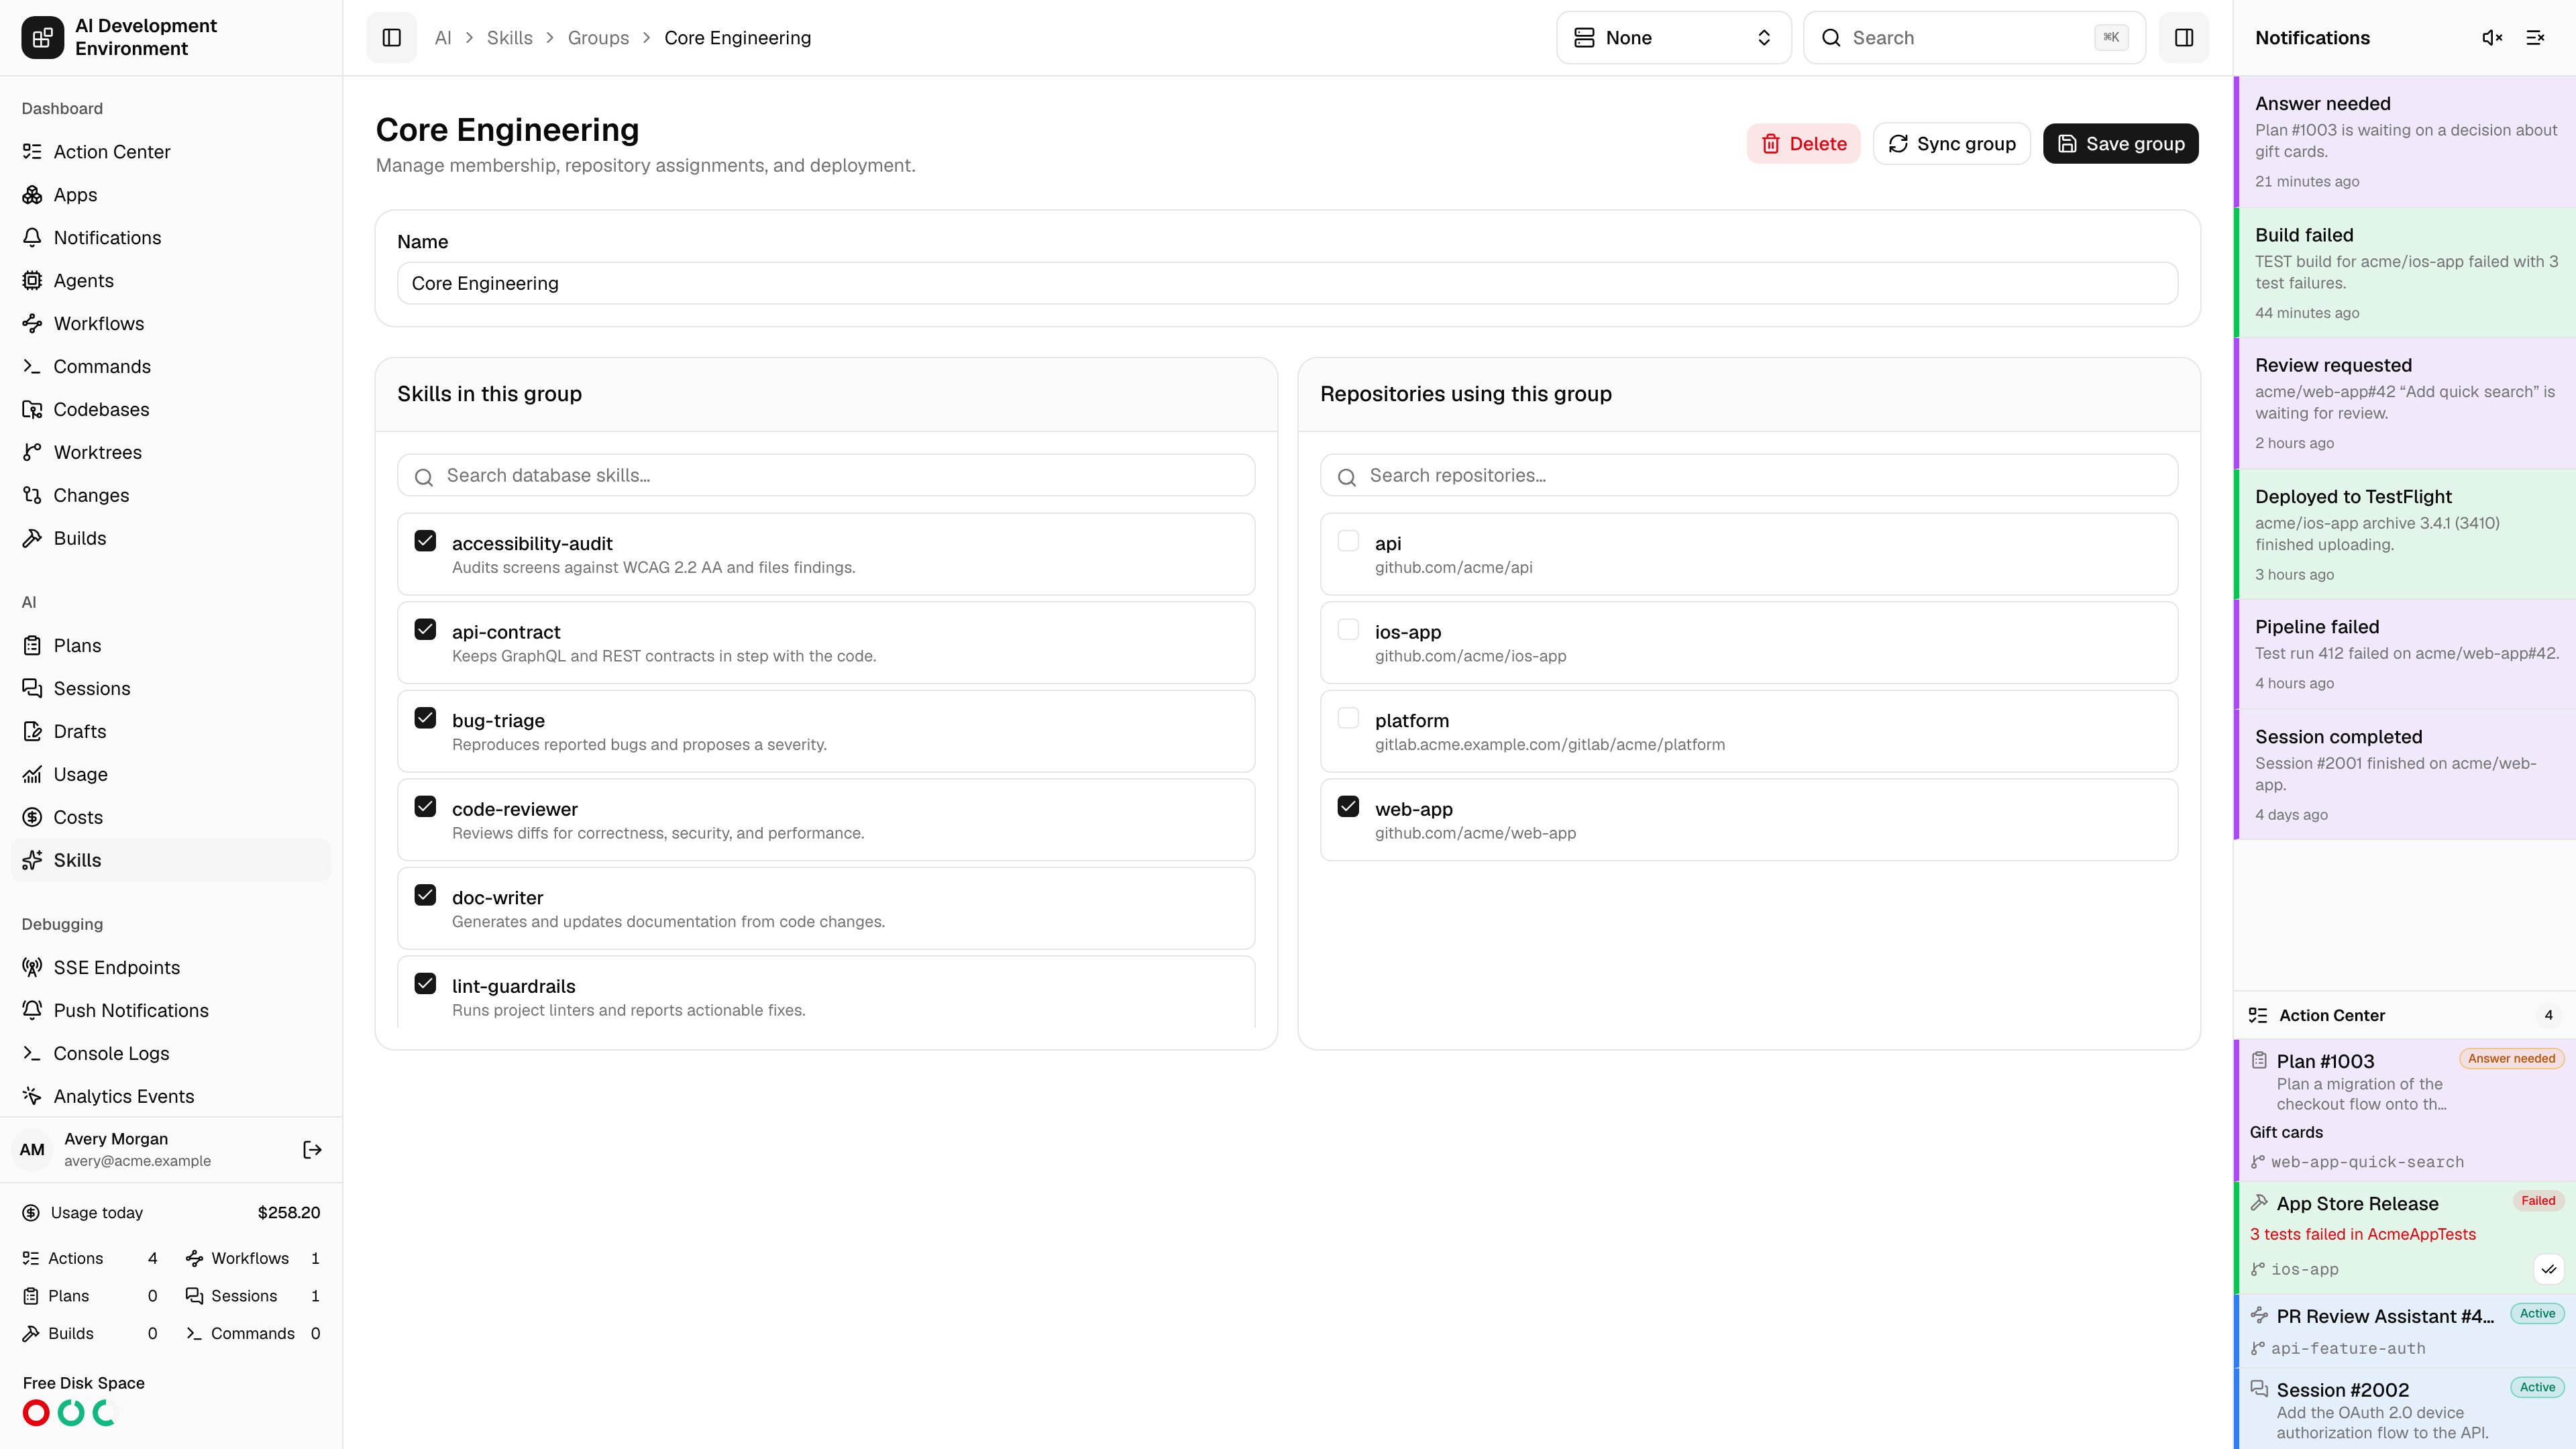Open Analytics Events in the sidebar
The width and height of the screenshot is (2576, 1449).
(x=171, y=1097)
